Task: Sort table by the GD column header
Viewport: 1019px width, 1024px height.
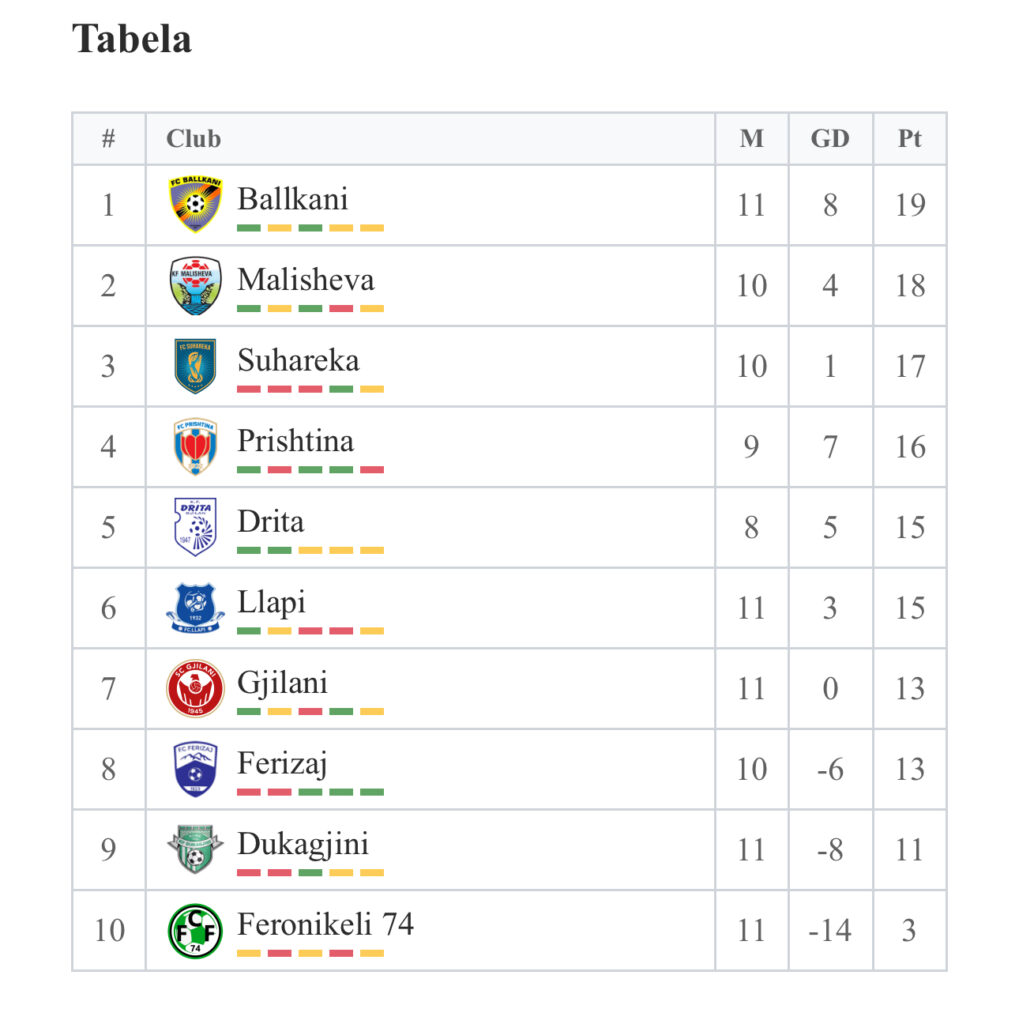Action: point(830,138)
